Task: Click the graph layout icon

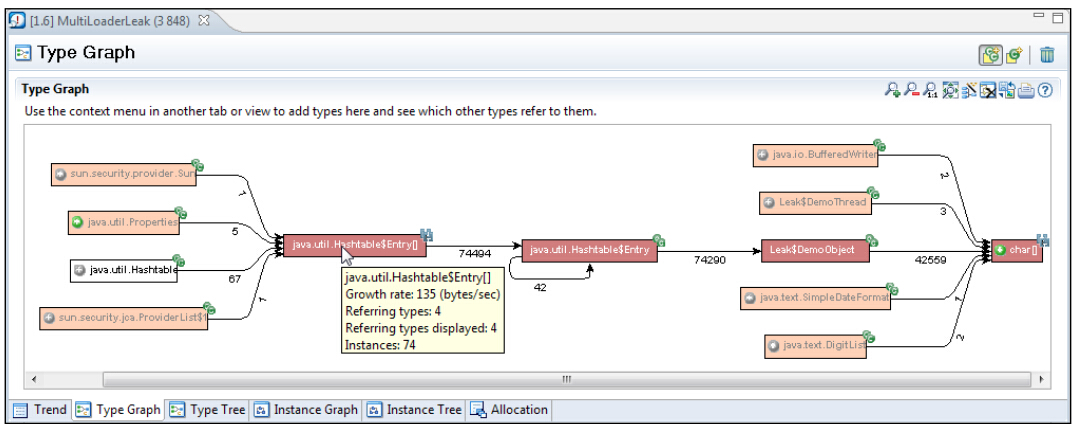Action: pos(969,90)
